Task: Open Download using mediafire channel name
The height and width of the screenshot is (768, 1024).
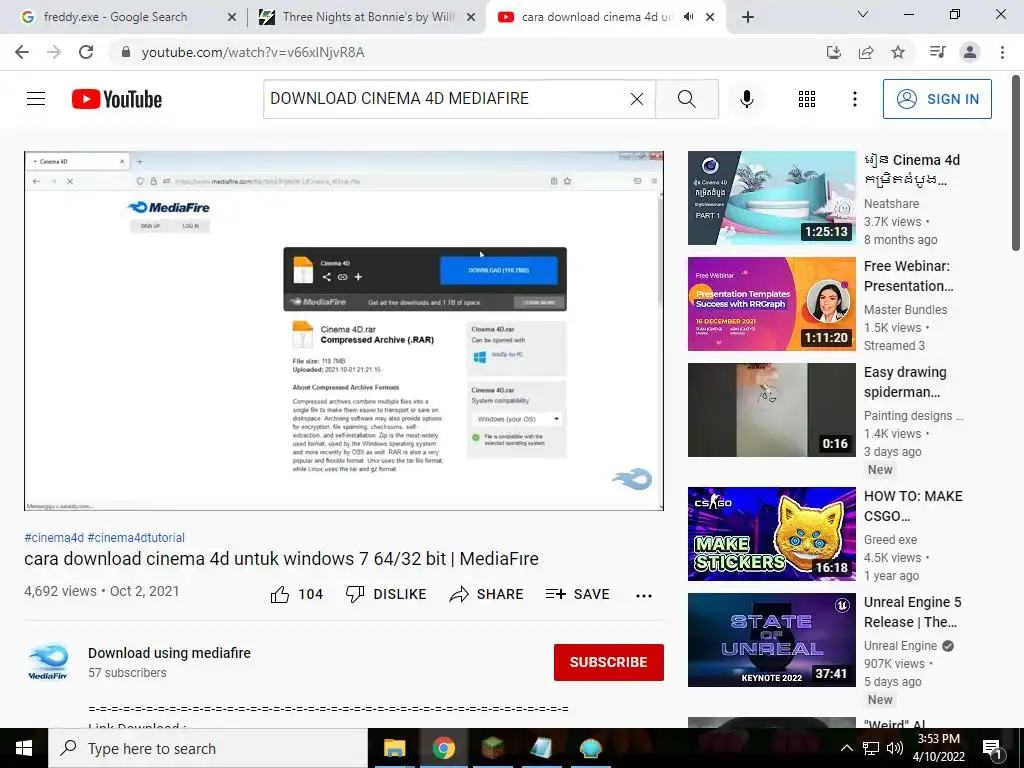Action: tap(169, 653)
